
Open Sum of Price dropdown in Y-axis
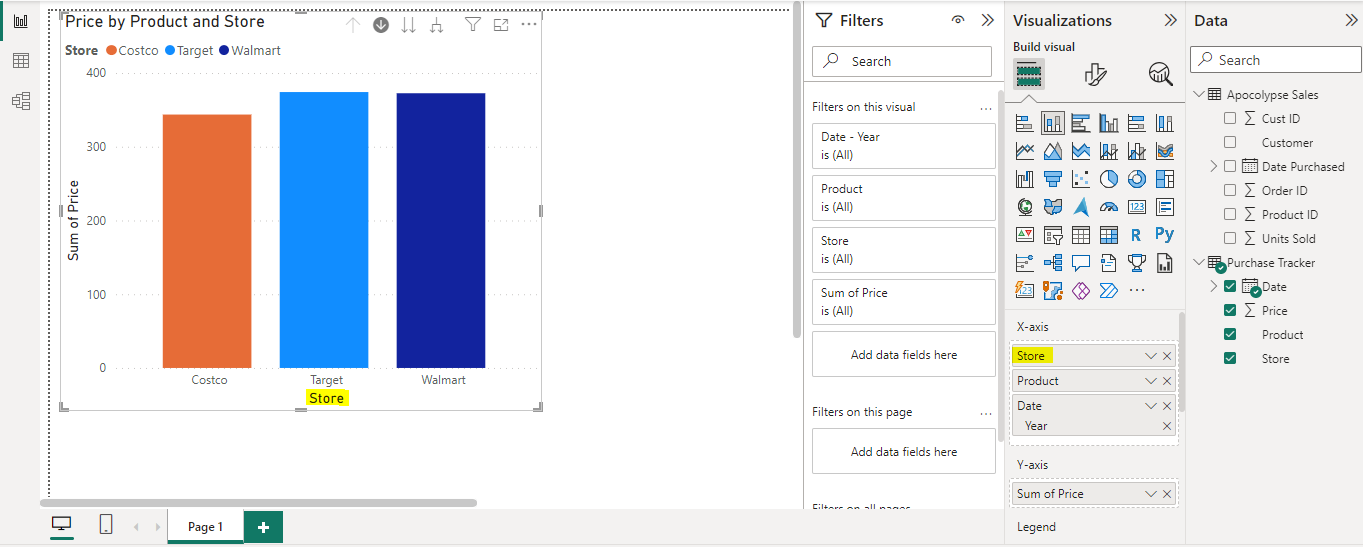click(1151, 494)
